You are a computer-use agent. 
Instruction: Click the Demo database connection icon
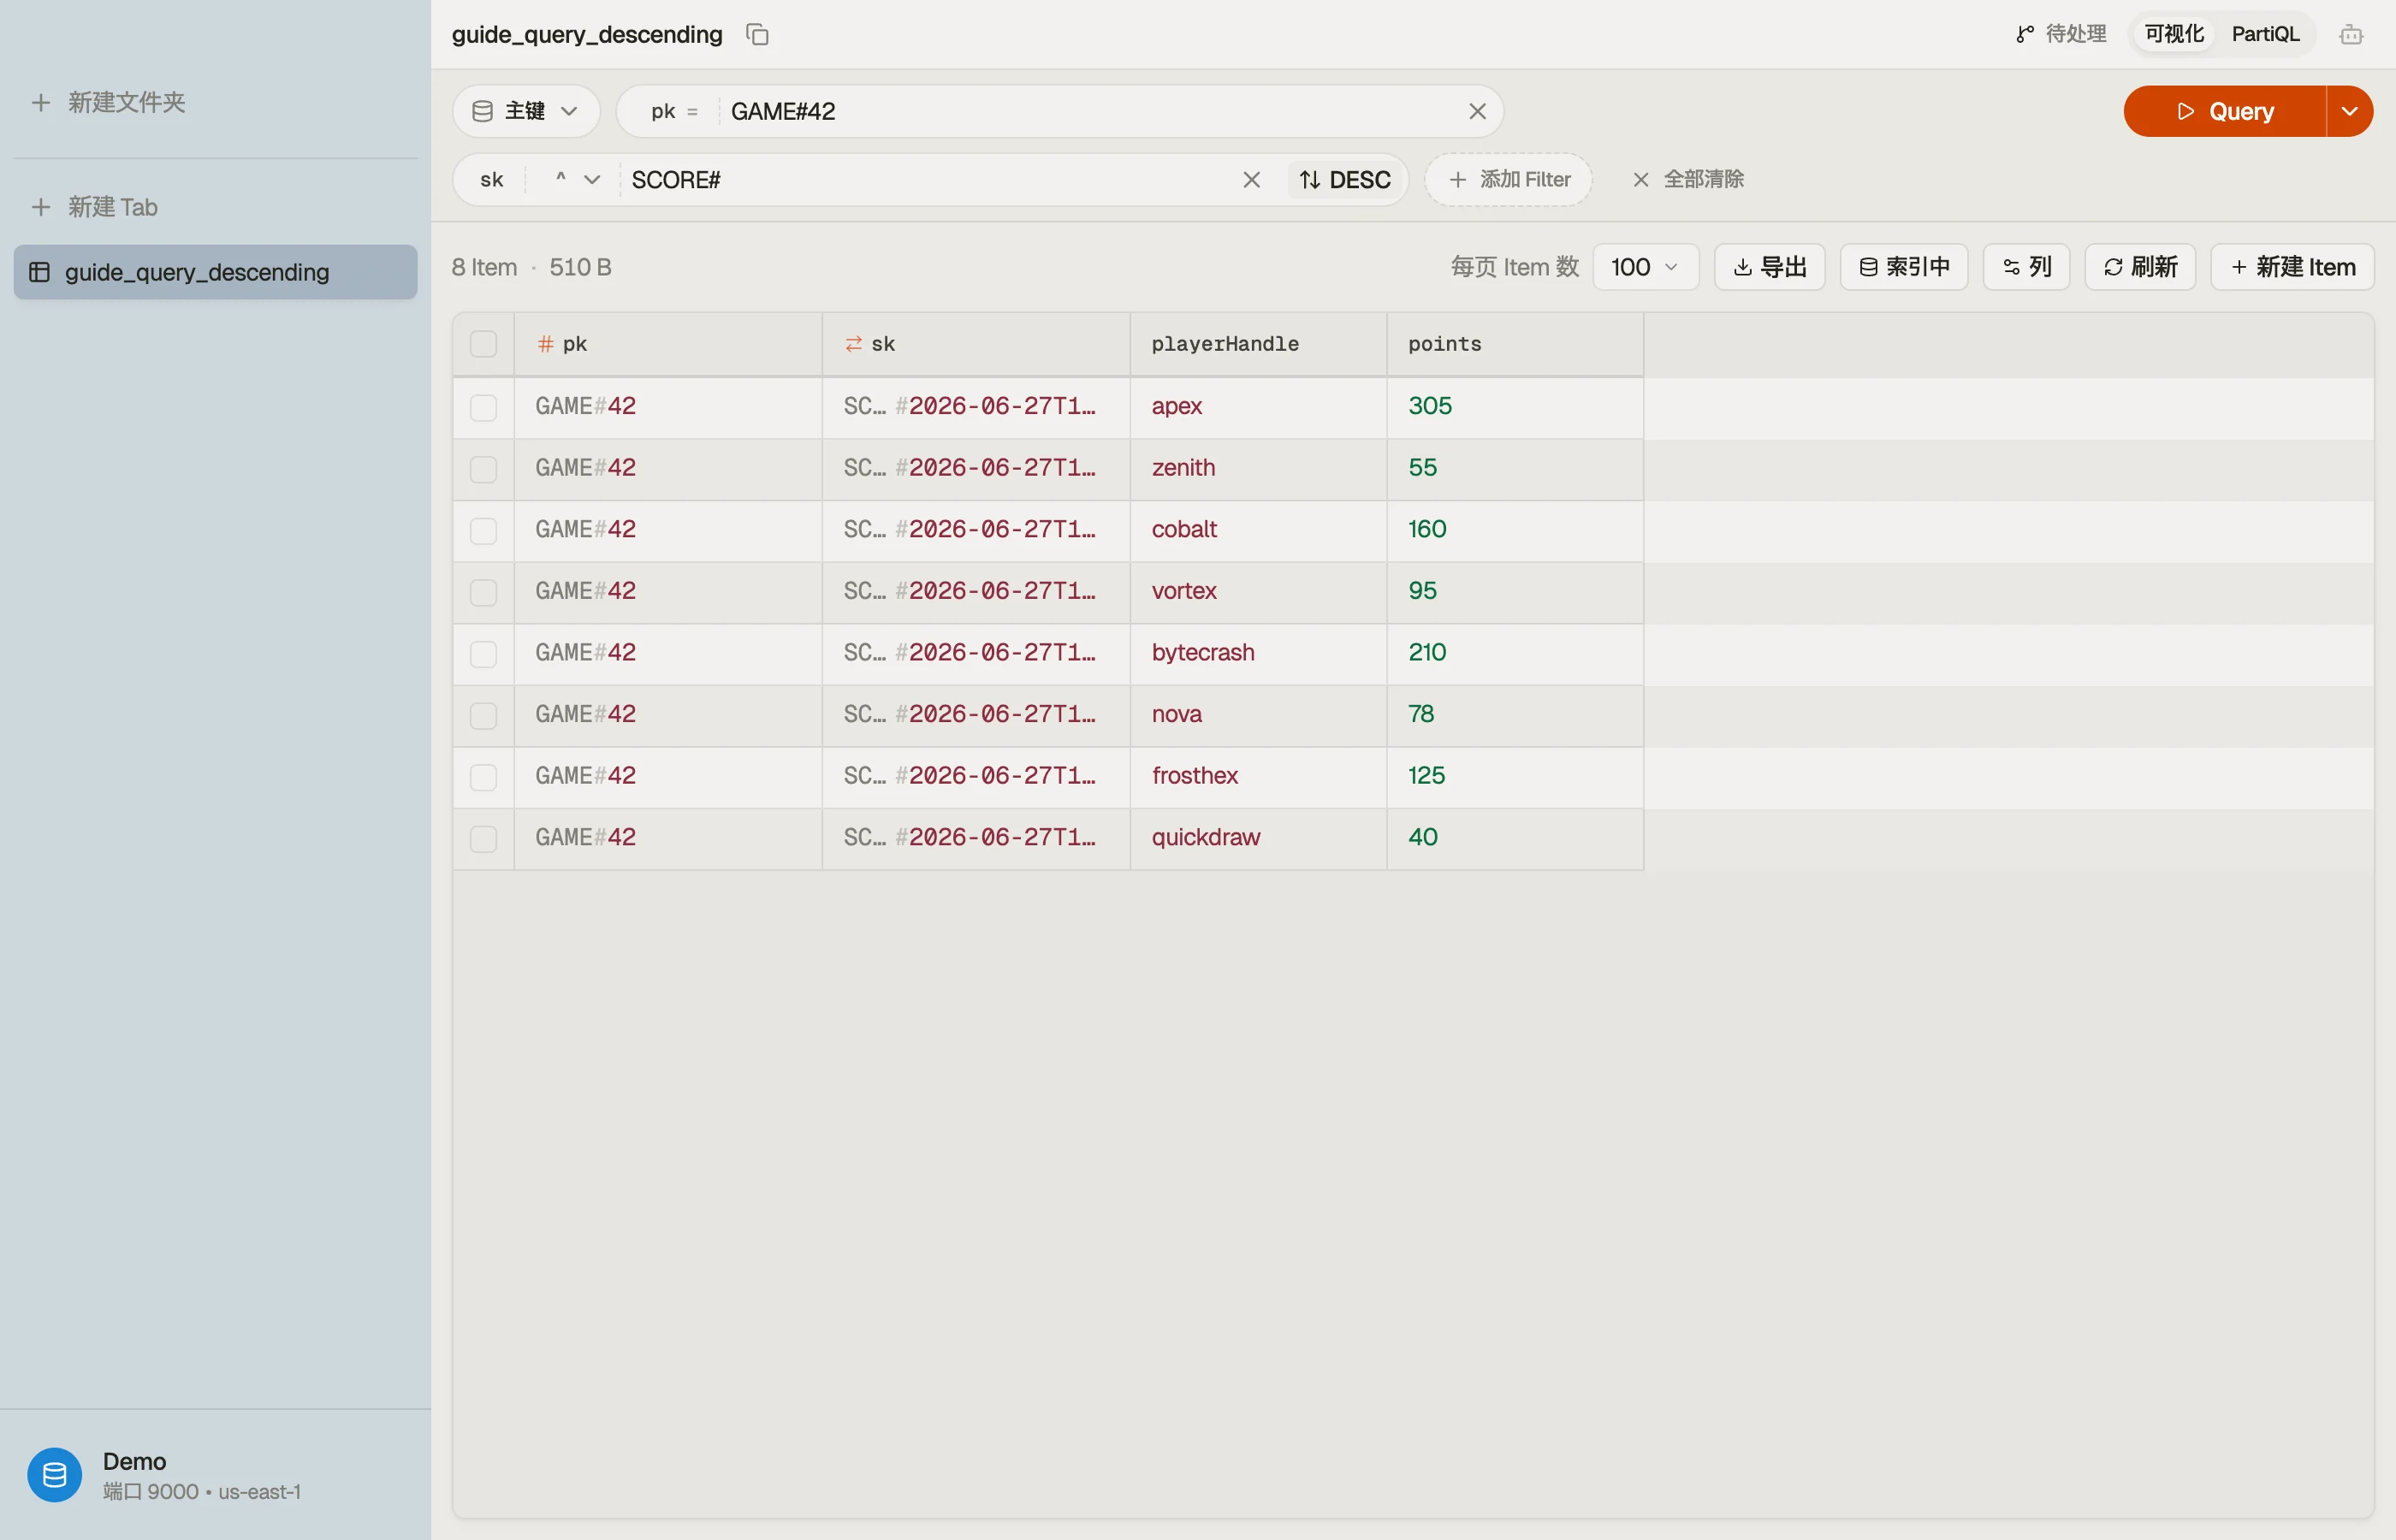tap(55, 1474)
